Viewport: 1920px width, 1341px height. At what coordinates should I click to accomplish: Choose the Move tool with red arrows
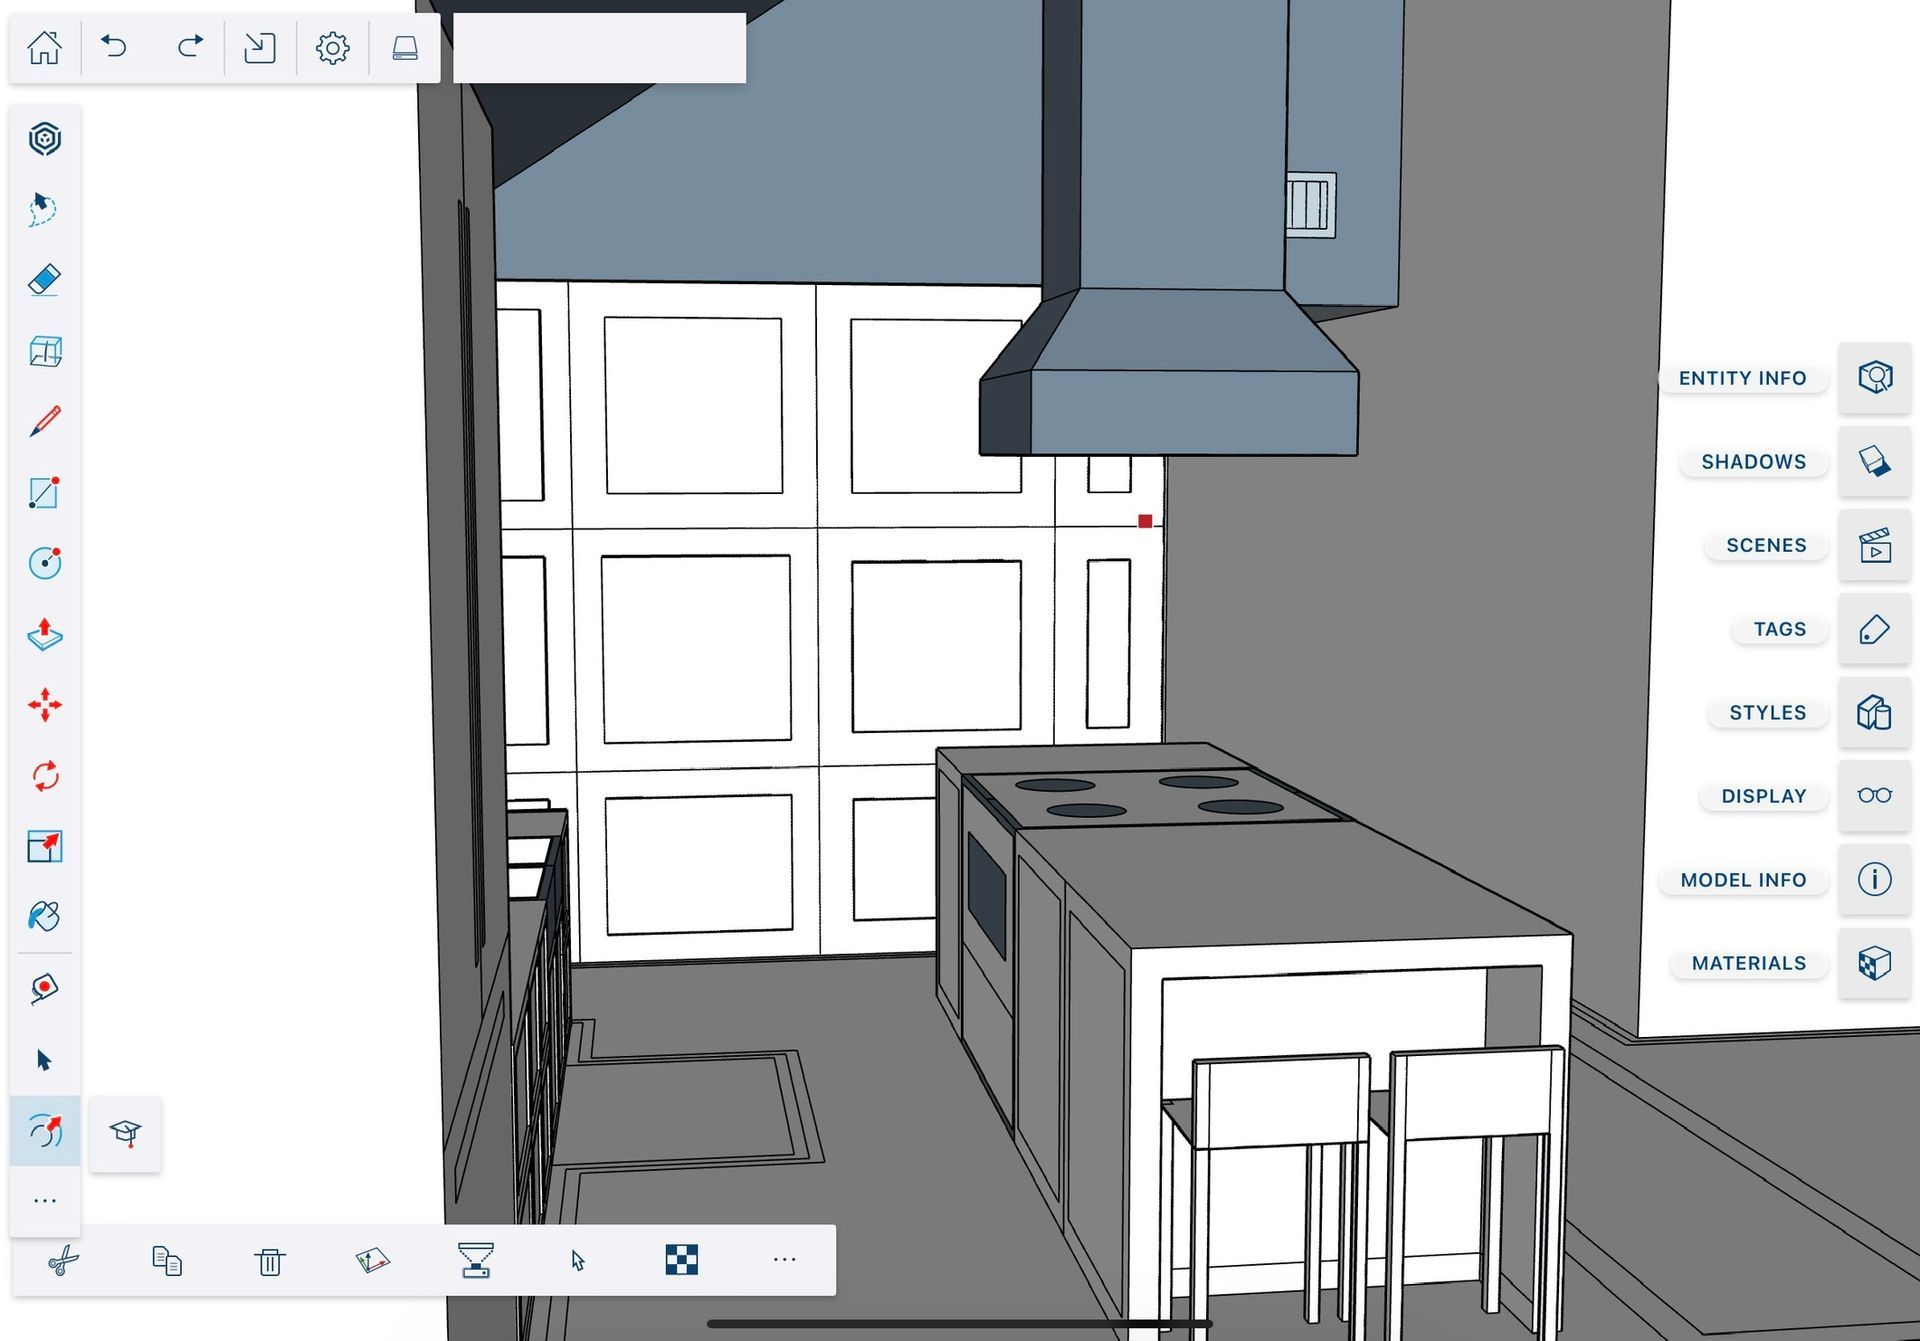44,705
